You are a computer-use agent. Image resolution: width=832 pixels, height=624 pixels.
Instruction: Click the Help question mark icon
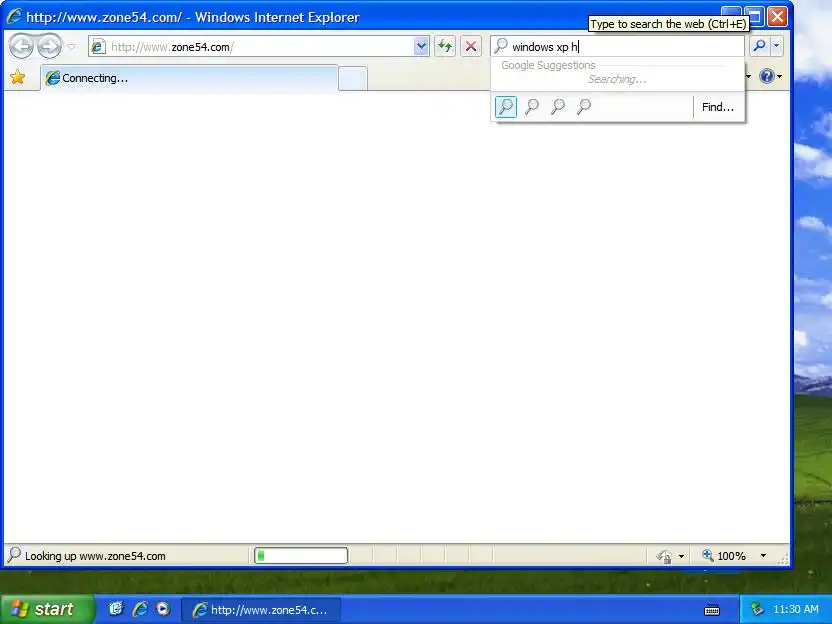click(x=766, y=77)
